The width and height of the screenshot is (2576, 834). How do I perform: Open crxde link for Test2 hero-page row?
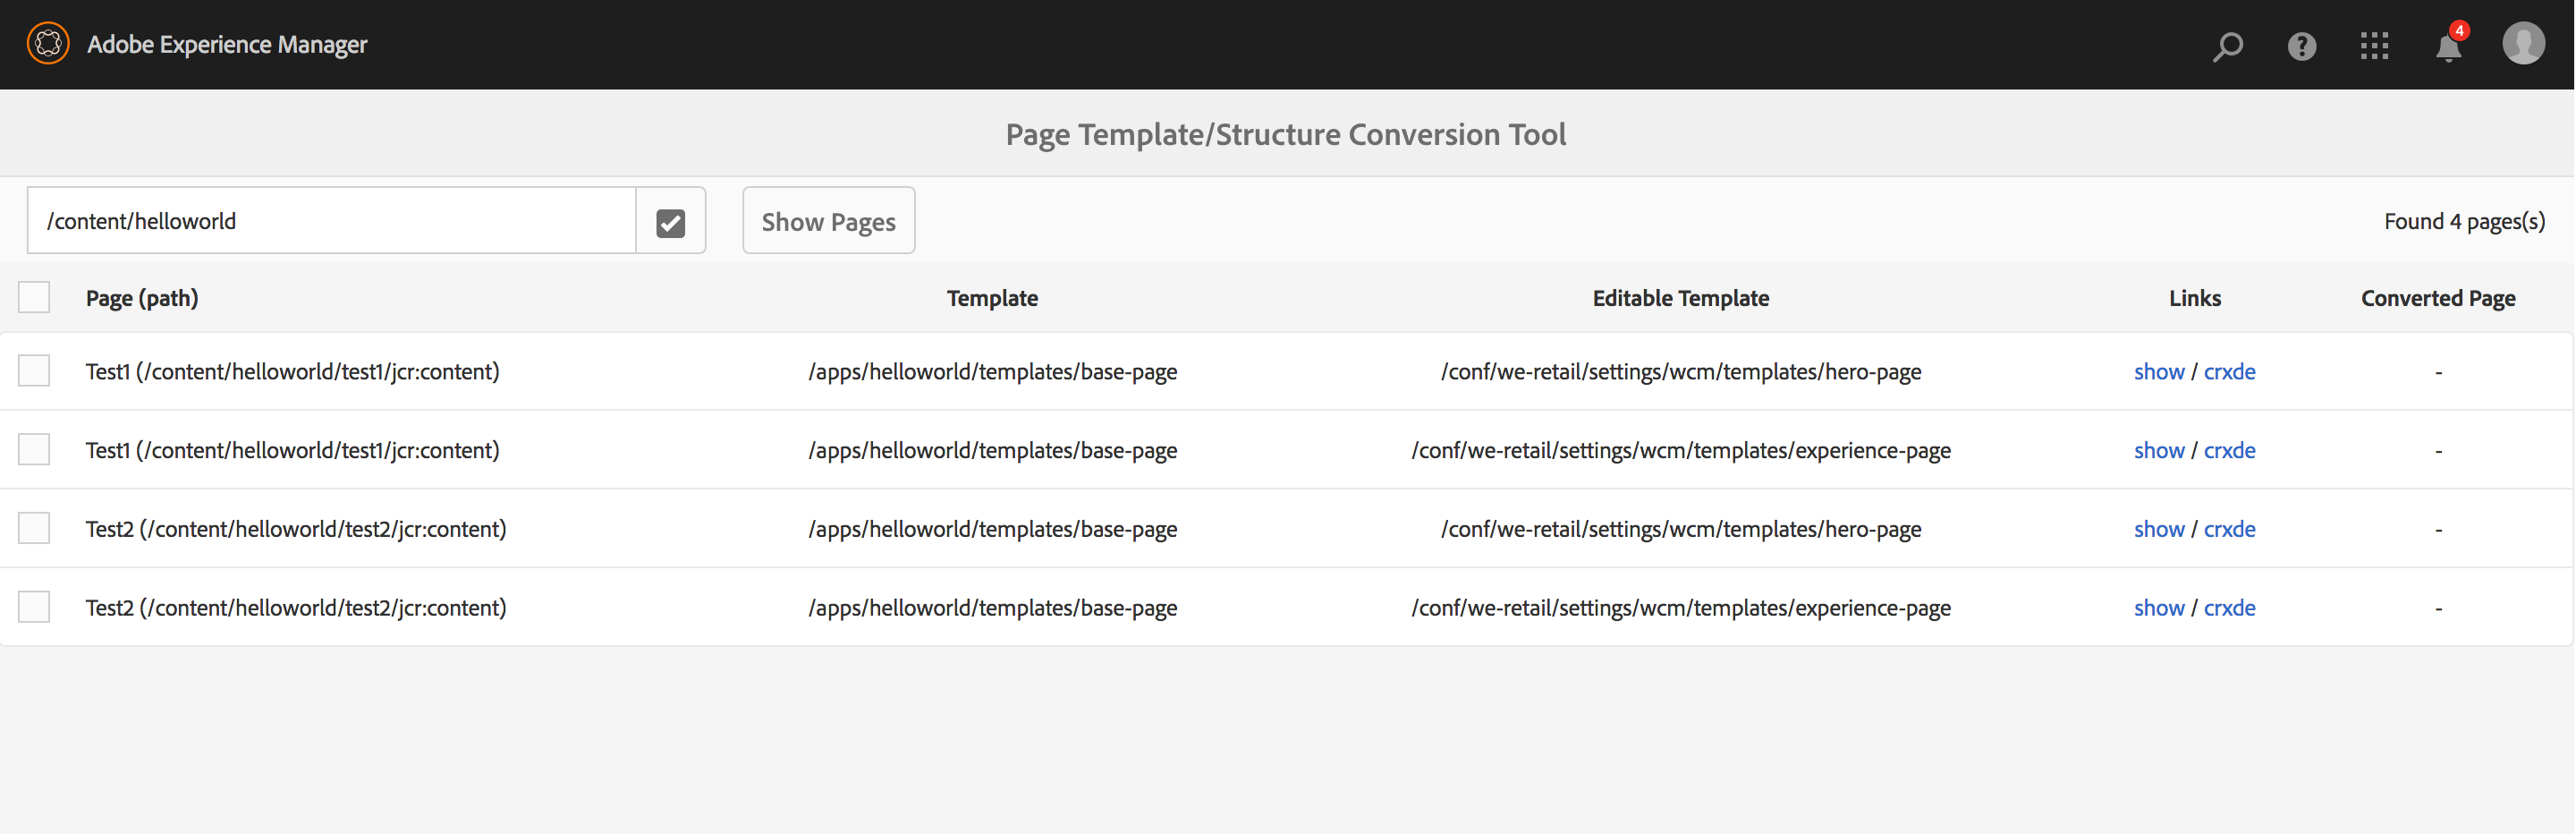tap(2229, 529)
